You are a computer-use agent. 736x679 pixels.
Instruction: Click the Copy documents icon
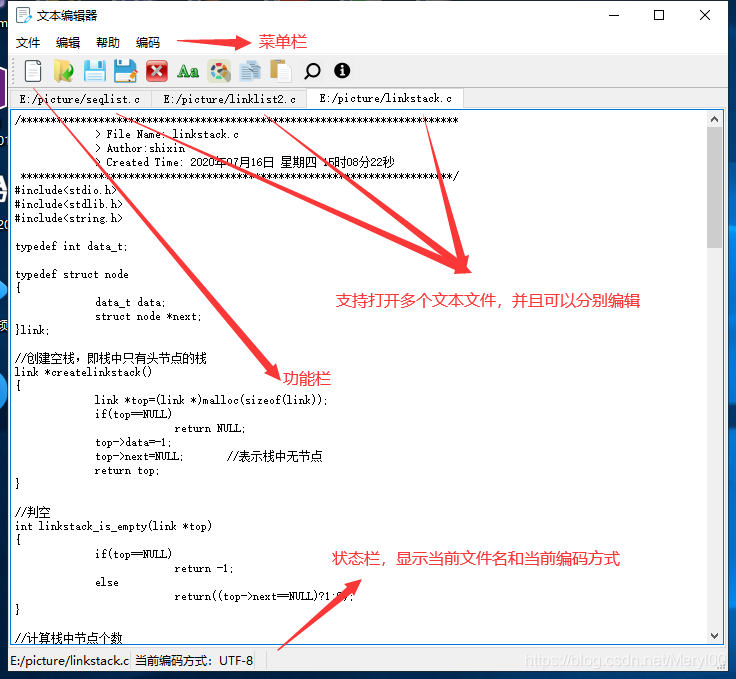tap(250, 71)
